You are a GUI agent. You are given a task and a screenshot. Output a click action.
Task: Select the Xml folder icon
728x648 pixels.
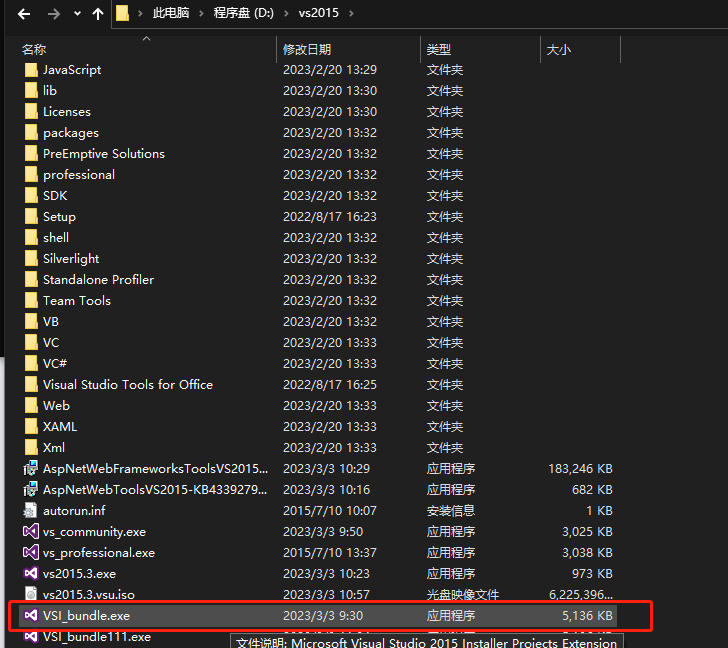31,448
